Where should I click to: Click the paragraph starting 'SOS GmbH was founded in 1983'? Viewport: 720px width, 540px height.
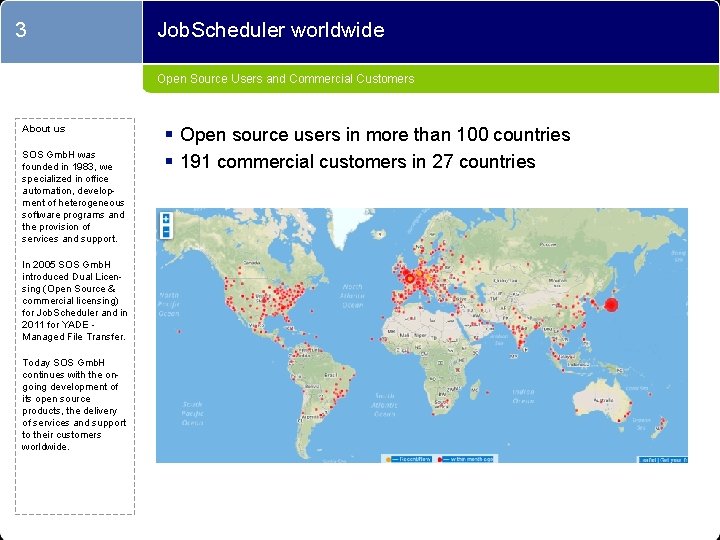pyautogui.click(x=73, y=197)
